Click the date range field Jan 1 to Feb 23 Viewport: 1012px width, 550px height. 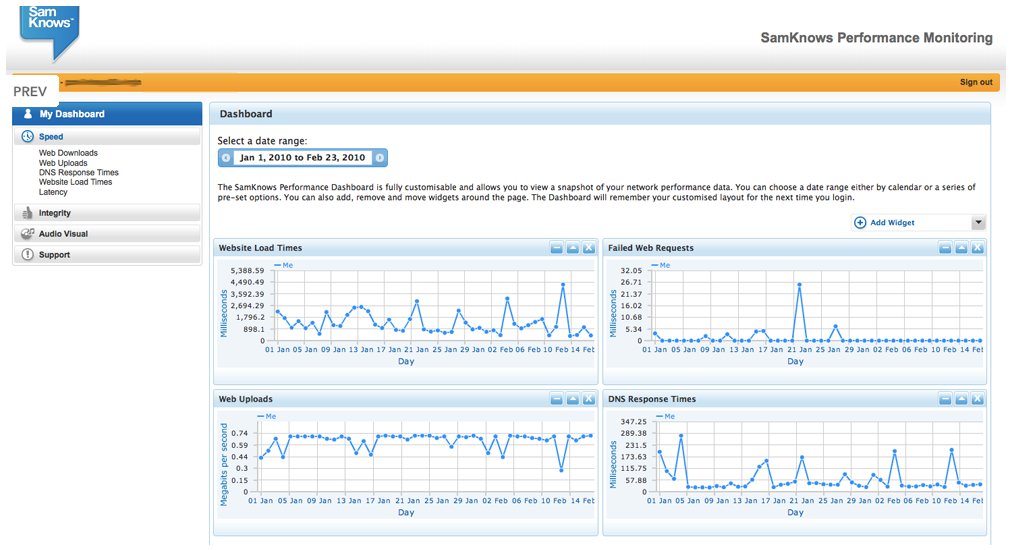point(303,158)
